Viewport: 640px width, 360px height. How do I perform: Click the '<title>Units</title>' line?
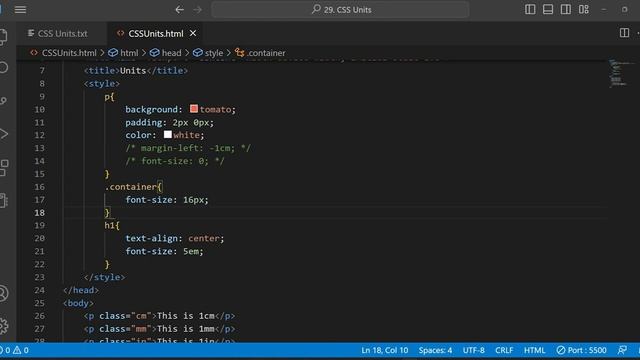[x=136, y=71]
